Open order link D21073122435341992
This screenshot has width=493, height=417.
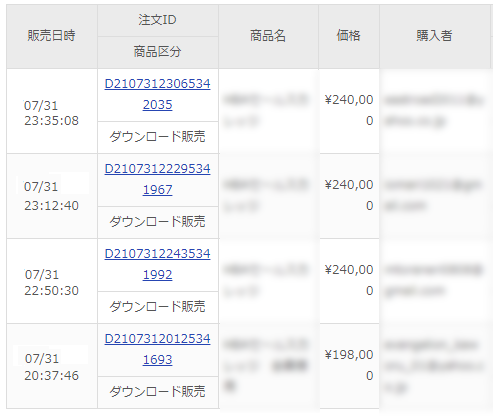pyautogui.click(x=157, y=264)
